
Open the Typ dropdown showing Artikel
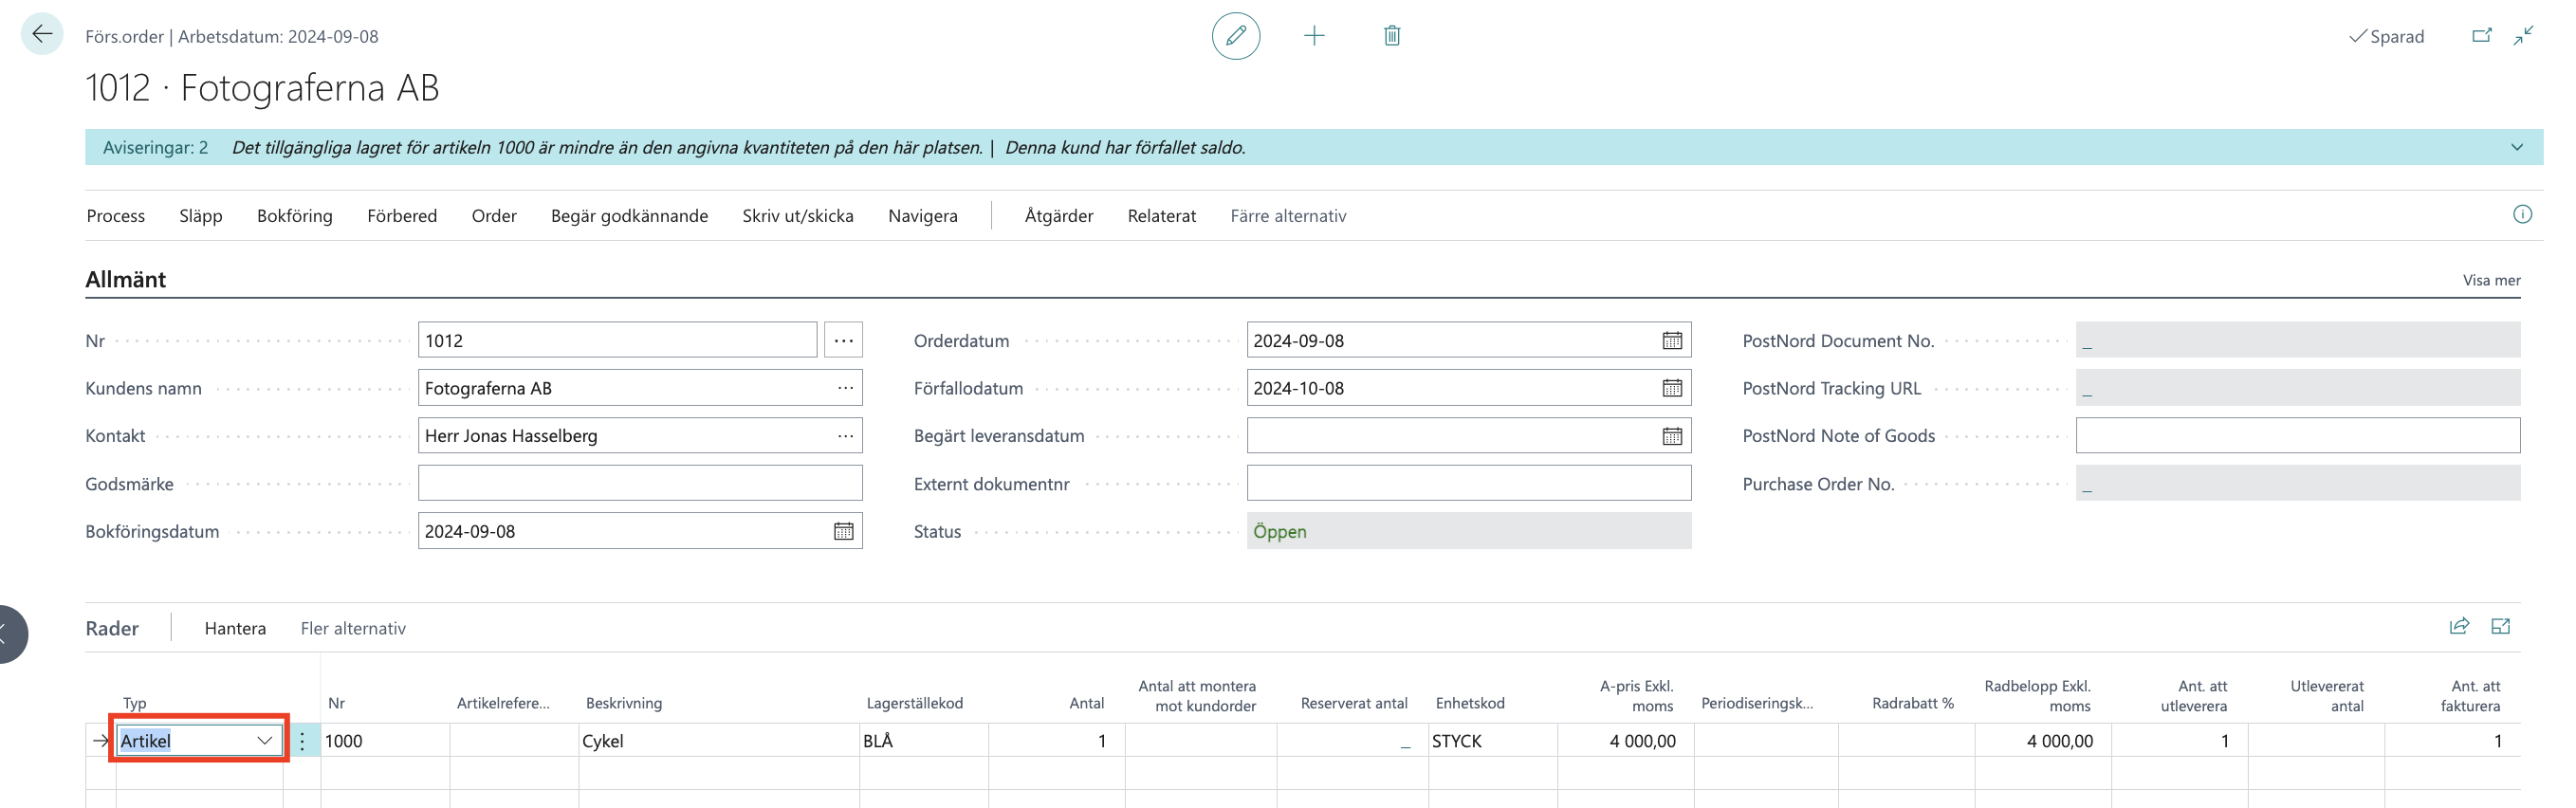[264, 741]
